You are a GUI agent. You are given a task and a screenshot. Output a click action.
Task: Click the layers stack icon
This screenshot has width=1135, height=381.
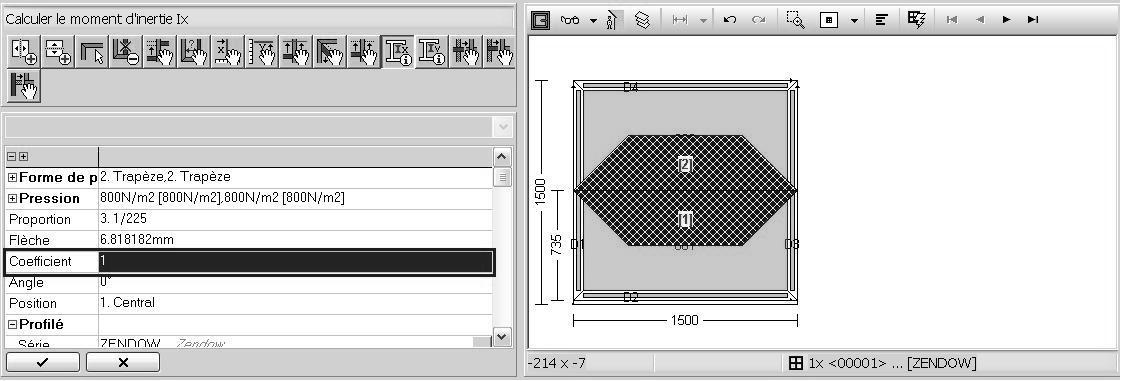click(642, 20)
